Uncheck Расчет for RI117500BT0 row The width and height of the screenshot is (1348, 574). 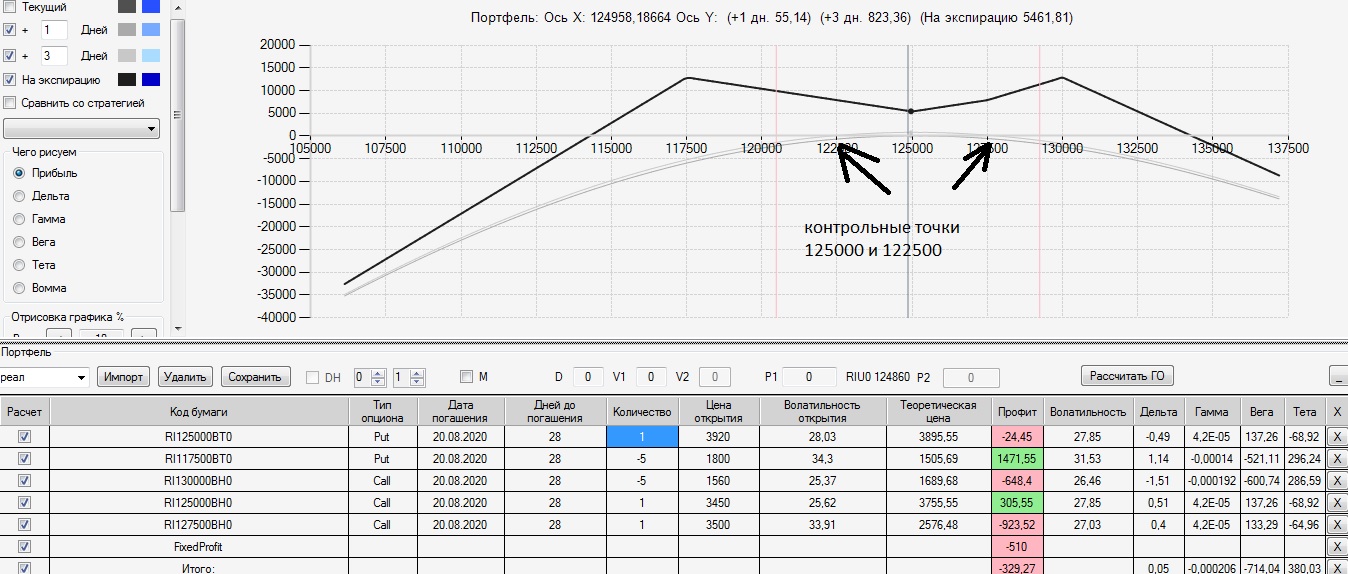point(25,459)
